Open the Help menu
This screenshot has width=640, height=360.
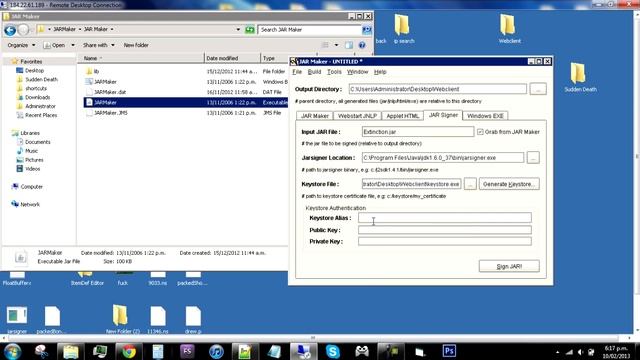tap(380, 72)
